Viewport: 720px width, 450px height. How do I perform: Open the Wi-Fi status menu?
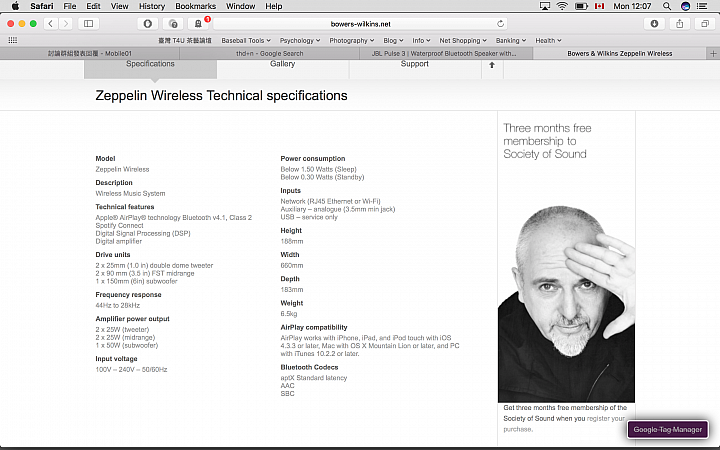(562, 6)
